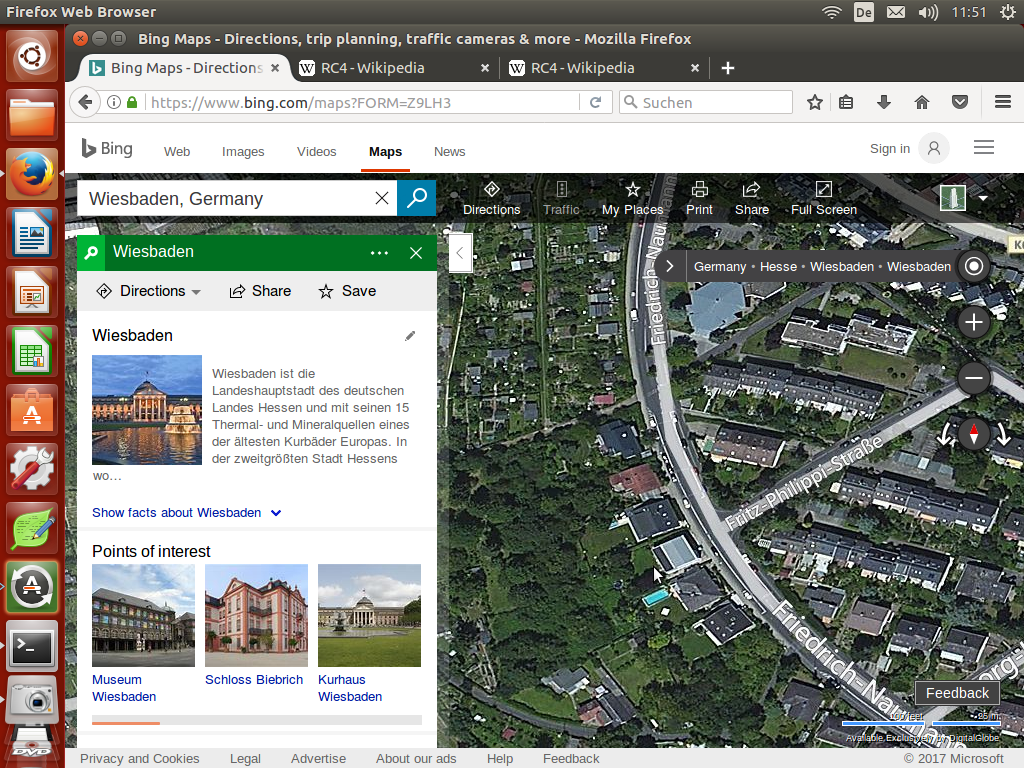Open Files from the Ubuntu launcher
Screen dimensions: 1024x768
32,115
